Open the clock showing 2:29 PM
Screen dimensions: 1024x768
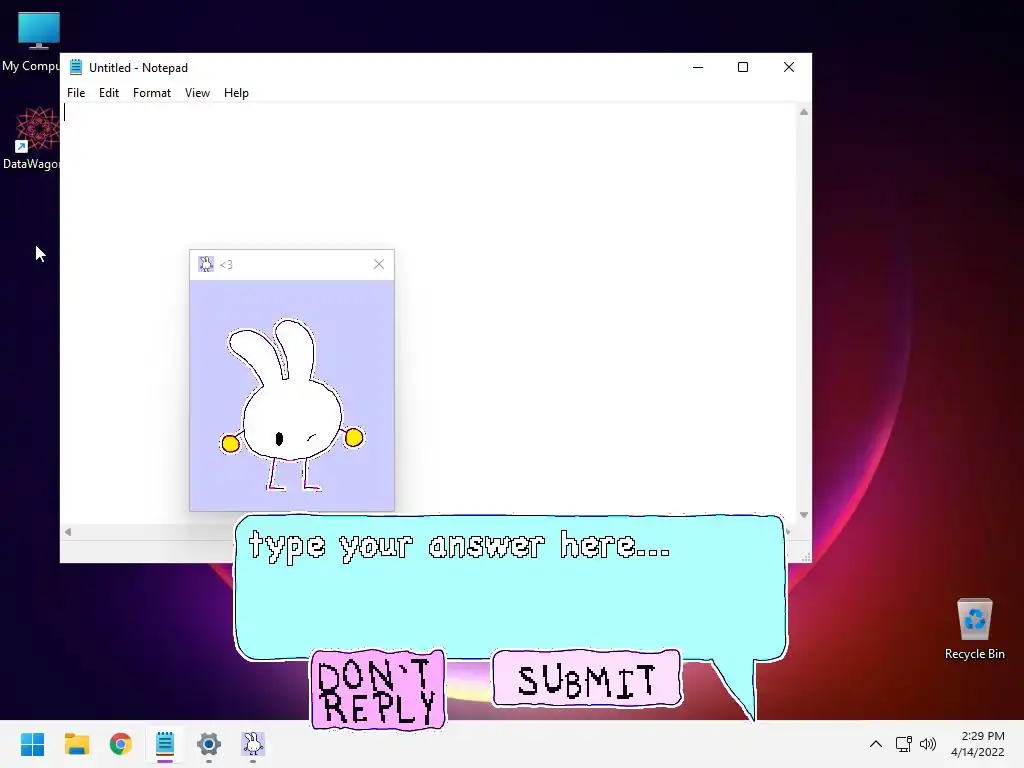(978, 744)
